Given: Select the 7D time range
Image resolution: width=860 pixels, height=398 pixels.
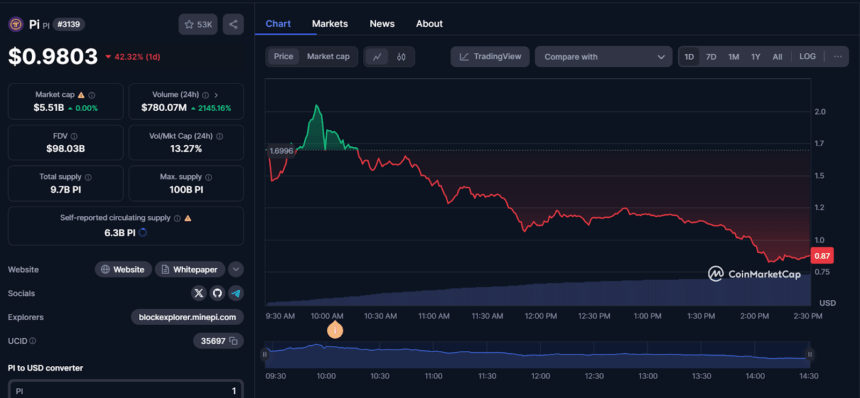Looking at the screenshot, I should click(x=711, y=56).
